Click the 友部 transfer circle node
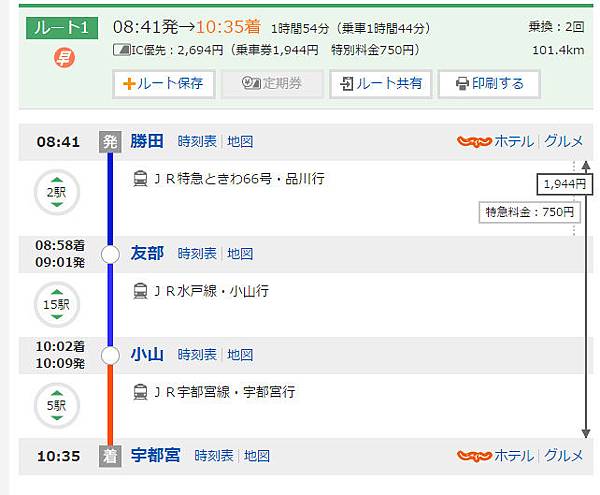 (110, 254)
